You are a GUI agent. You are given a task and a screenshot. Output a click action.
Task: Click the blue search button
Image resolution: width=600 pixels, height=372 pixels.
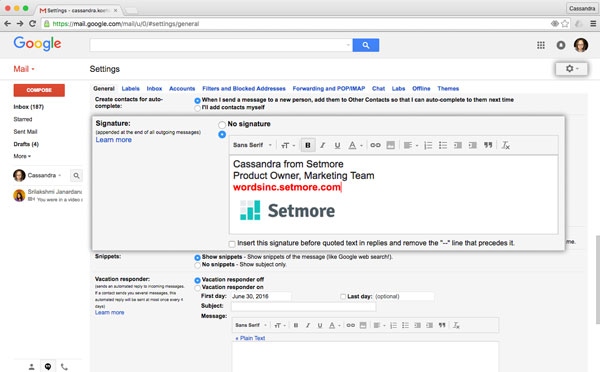366,45
